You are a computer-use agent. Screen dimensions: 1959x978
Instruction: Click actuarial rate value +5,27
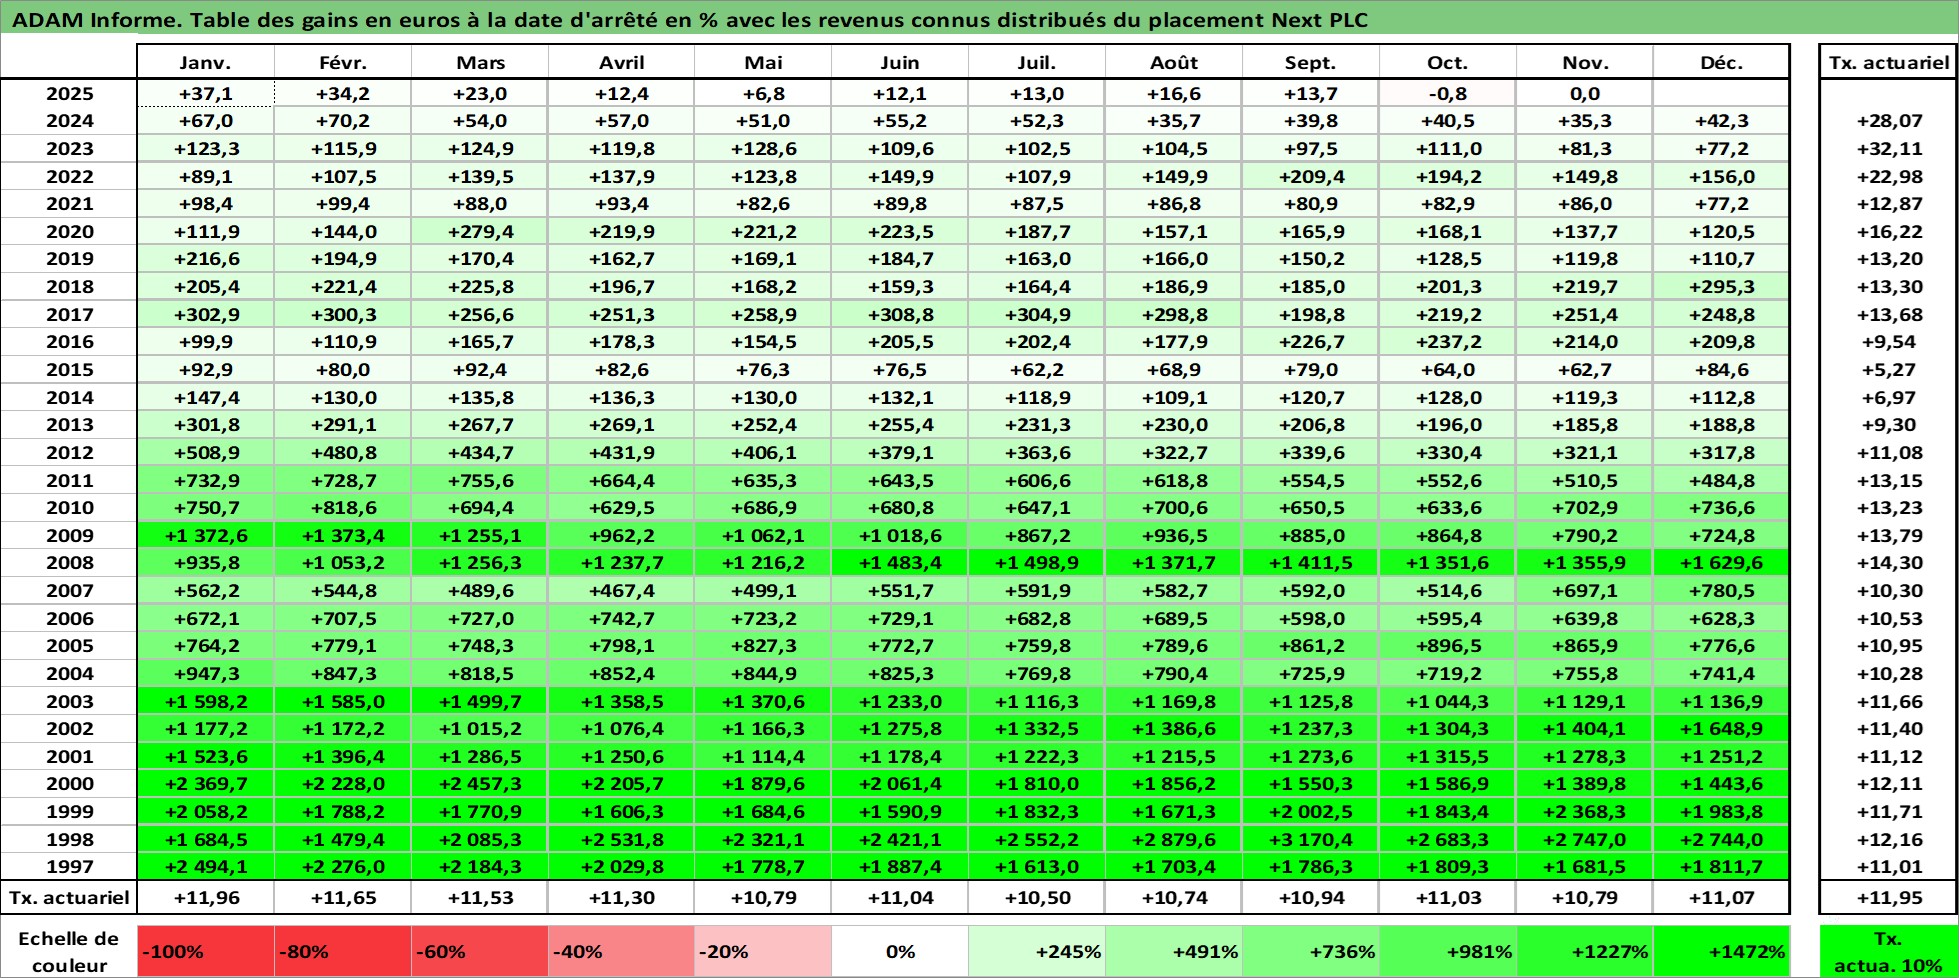tap(1888, 370)
